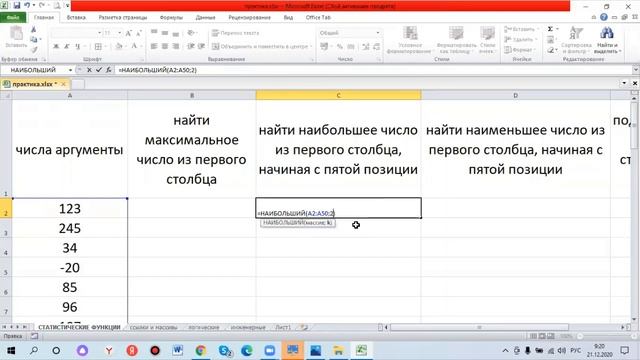Click cell containing 245
The image size is (640, 360).
pos(70,228)
